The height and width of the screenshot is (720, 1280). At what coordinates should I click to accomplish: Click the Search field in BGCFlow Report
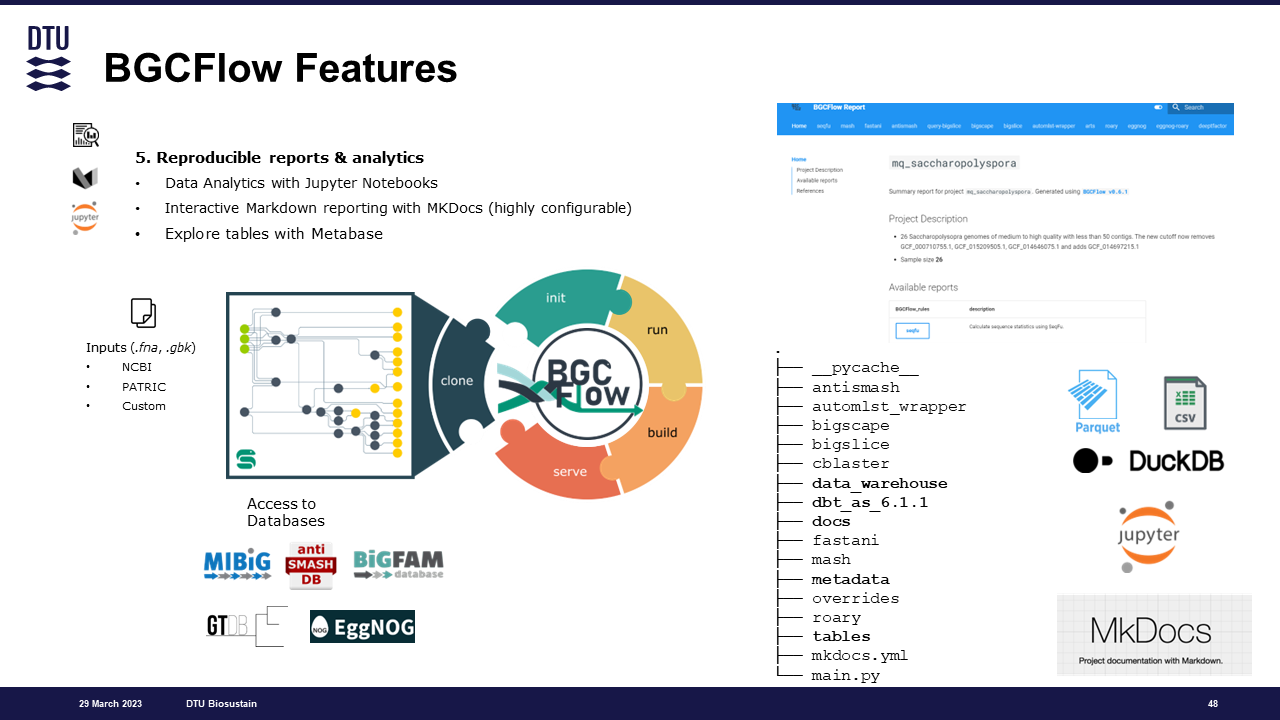point(1201,107)
